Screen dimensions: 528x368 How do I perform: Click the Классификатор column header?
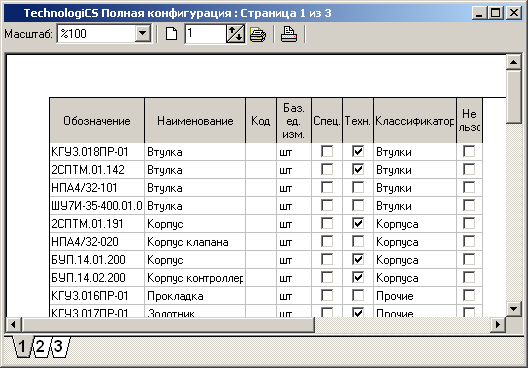click(415, 121)
